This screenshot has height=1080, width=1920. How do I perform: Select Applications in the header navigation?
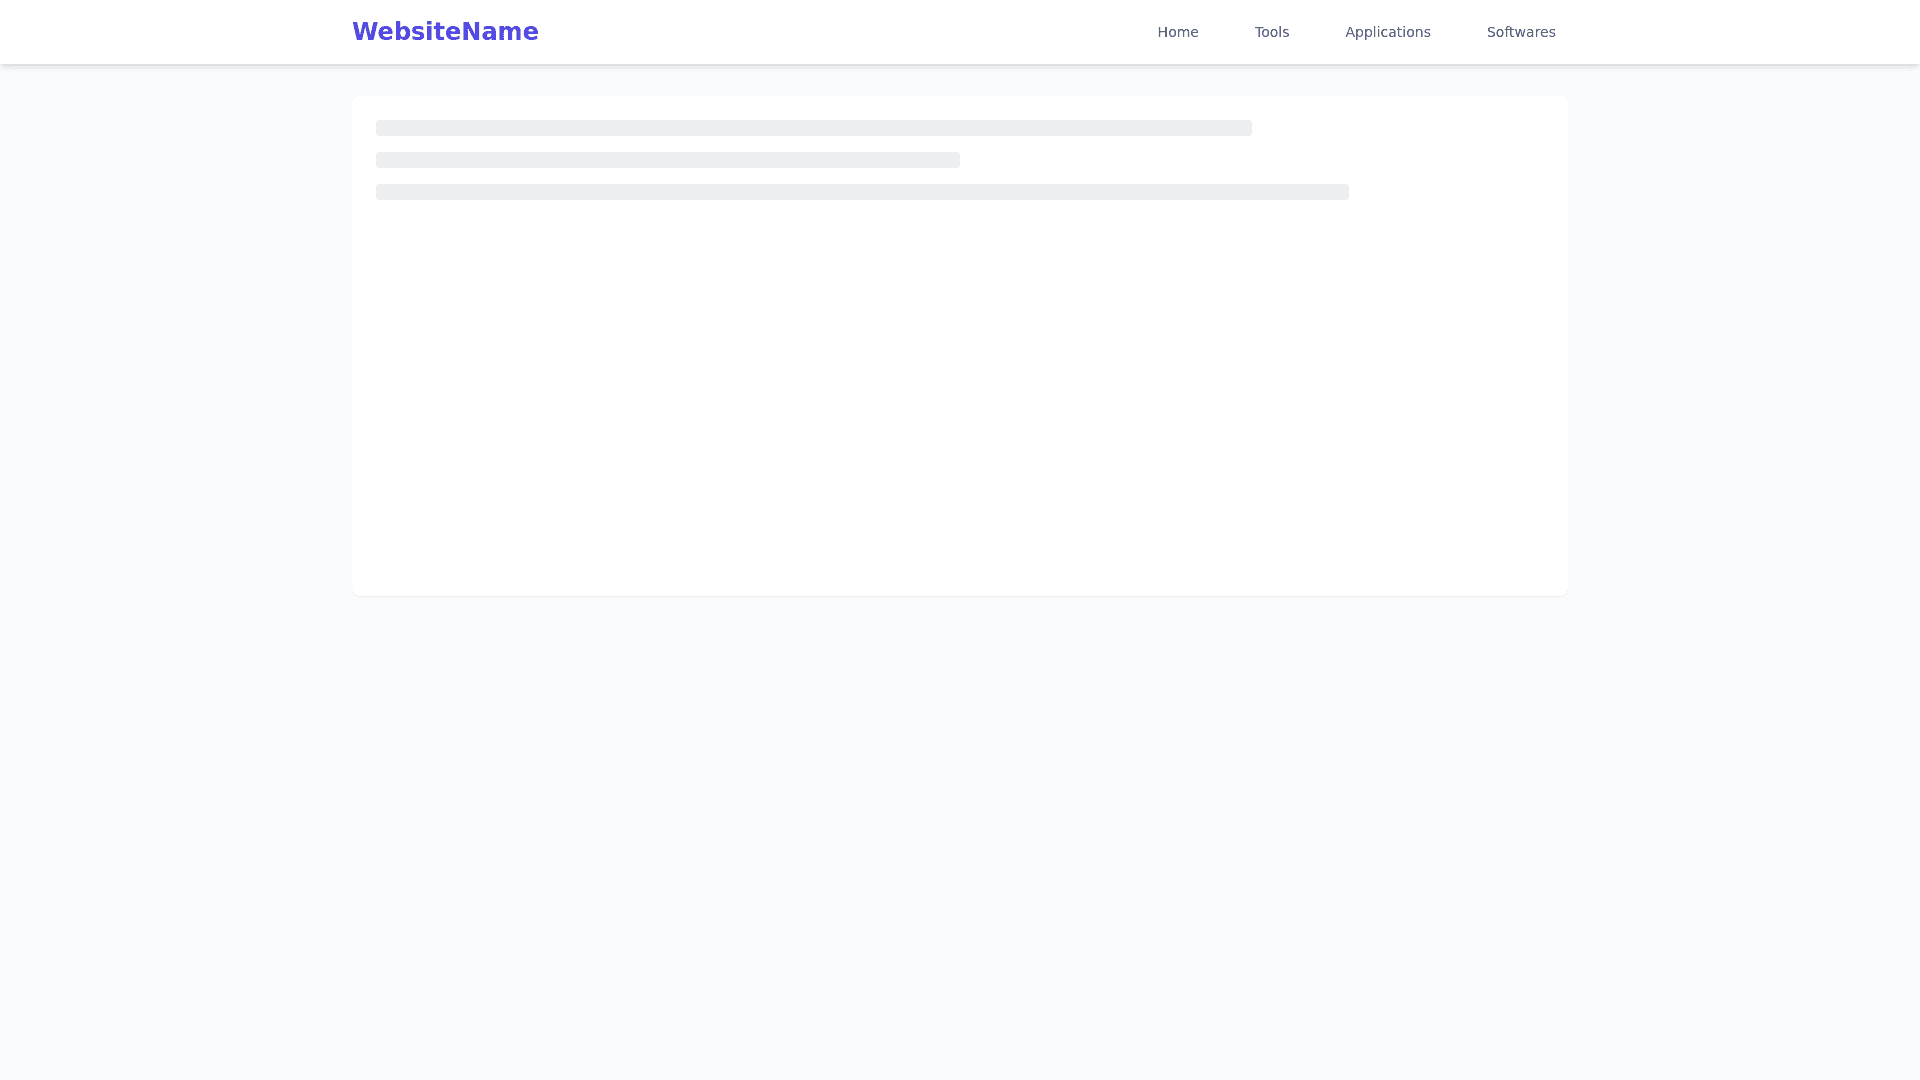coord(1387,32)
